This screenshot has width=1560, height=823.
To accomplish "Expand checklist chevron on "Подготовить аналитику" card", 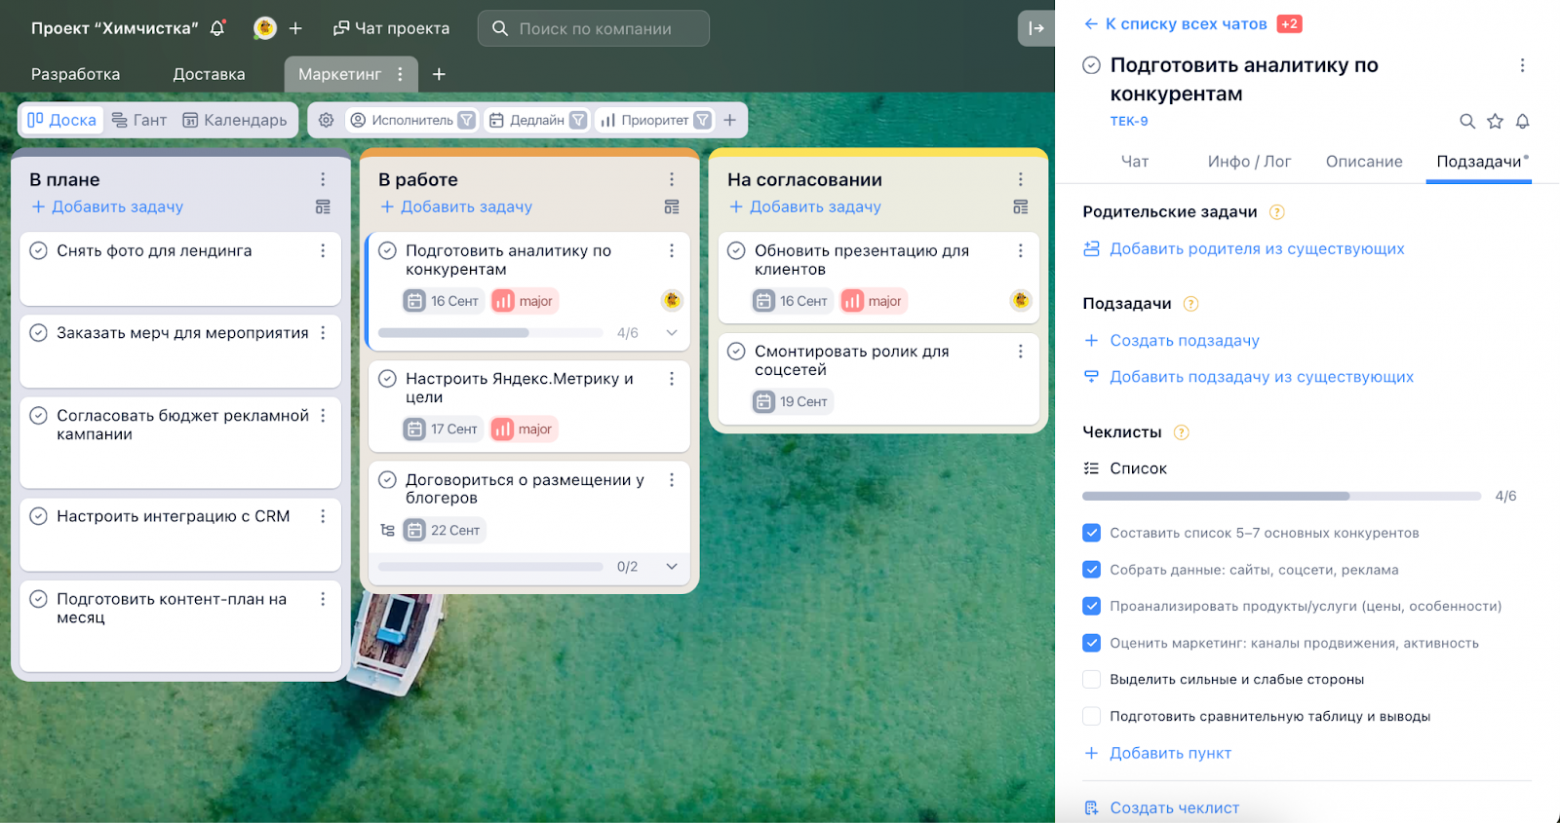I will (x=672, y=333).
